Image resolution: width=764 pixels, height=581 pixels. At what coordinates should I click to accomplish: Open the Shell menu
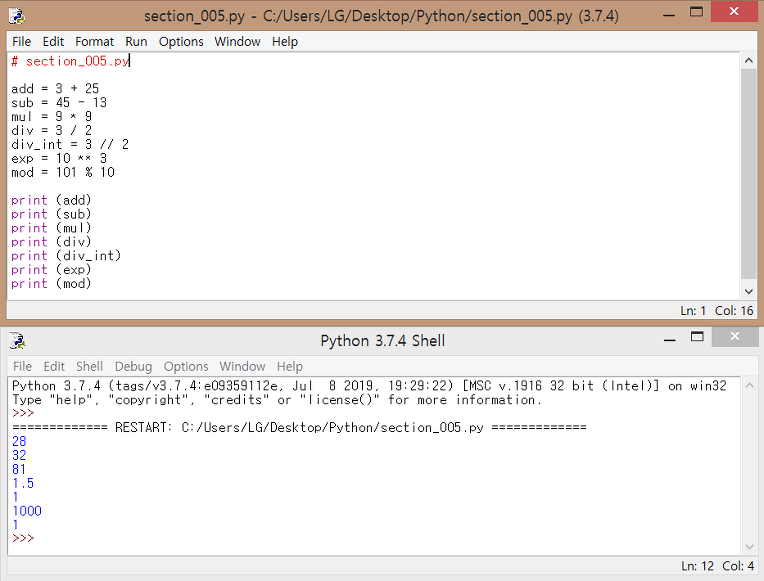[89, 366]
